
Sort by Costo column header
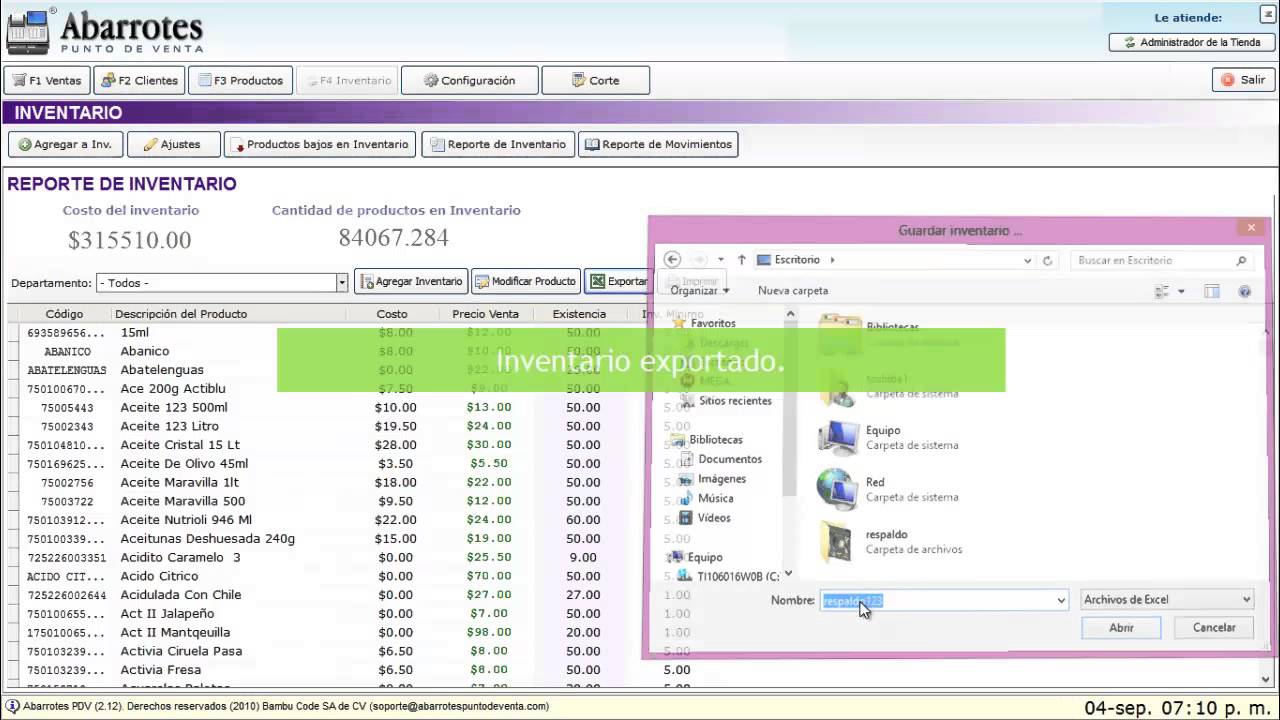(392, 314)
